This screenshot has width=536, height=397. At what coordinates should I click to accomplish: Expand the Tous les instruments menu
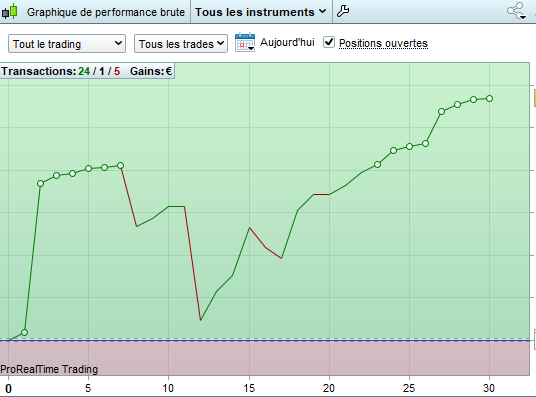pos(261,12)
